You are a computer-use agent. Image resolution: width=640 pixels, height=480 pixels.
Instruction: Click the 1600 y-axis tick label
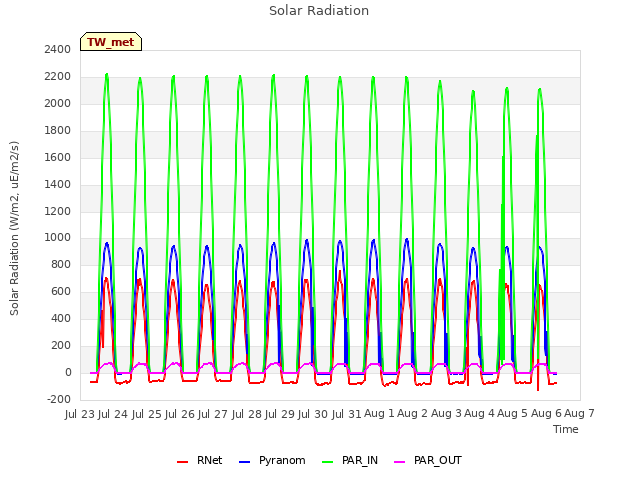click(58, 157)
